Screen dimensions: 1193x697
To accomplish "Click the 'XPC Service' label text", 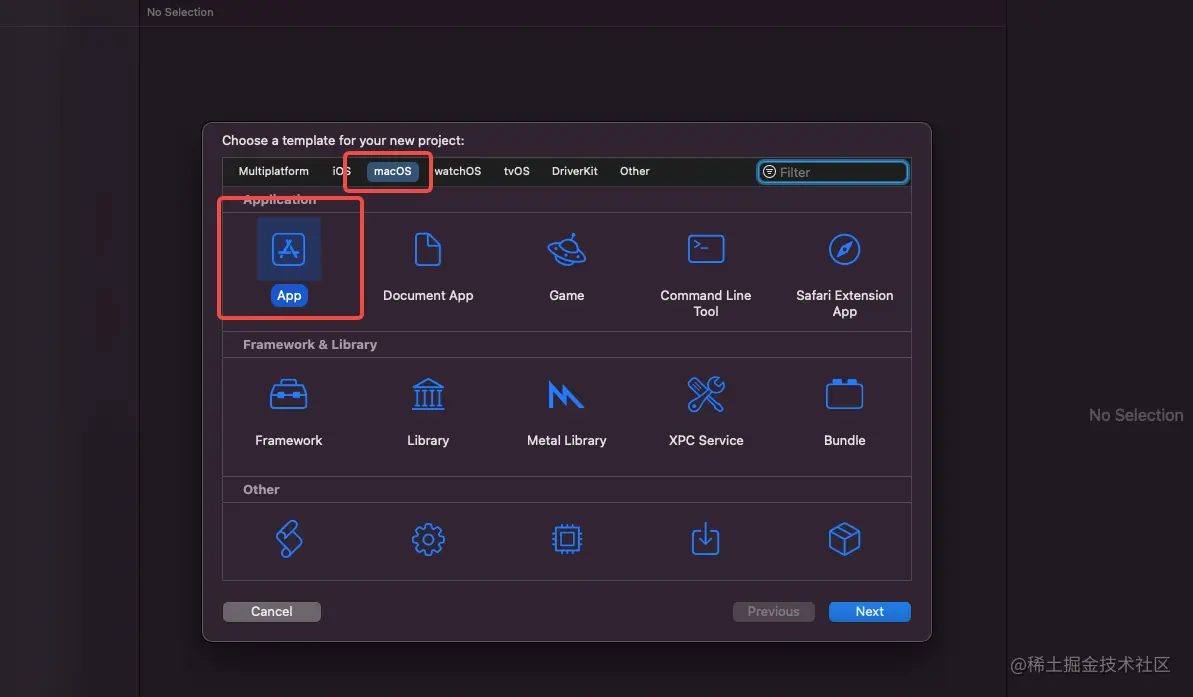I will click(x=705, y=441).
